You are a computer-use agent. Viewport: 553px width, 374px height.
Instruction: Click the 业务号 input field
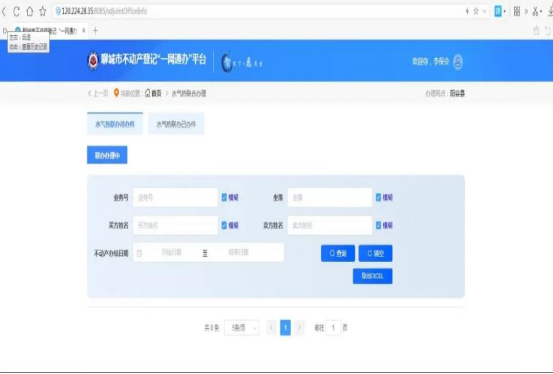[x=175, y=197]
